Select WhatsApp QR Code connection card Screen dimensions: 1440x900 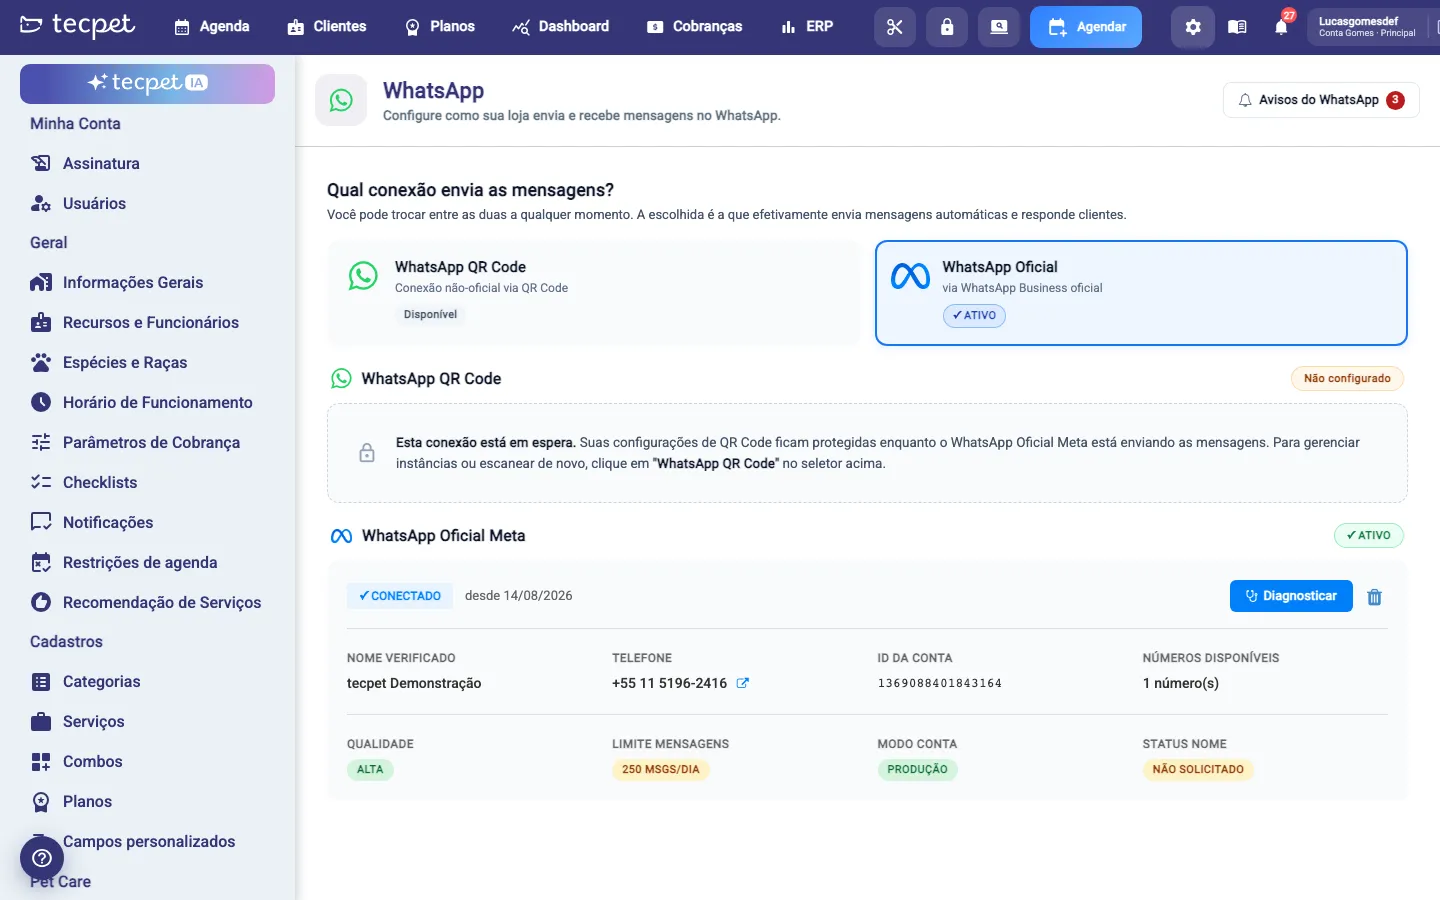[594, 293]
